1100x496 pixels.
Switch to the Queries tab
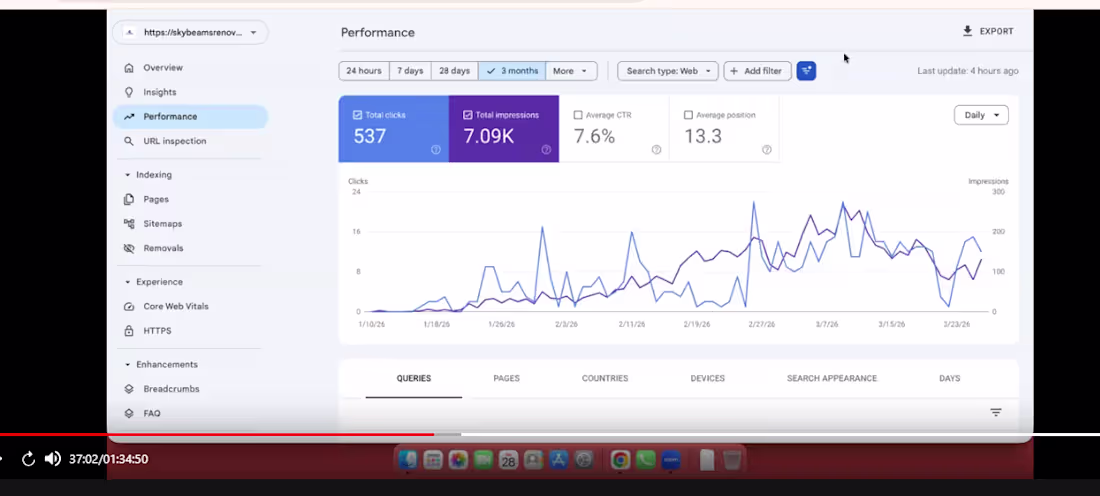414,378
